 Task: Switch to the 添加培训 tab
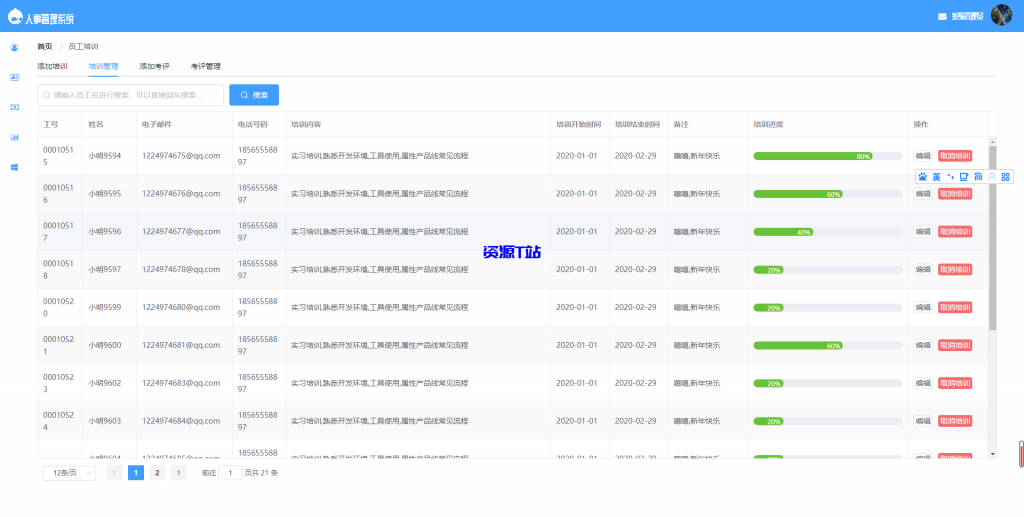tap(52, 66)
